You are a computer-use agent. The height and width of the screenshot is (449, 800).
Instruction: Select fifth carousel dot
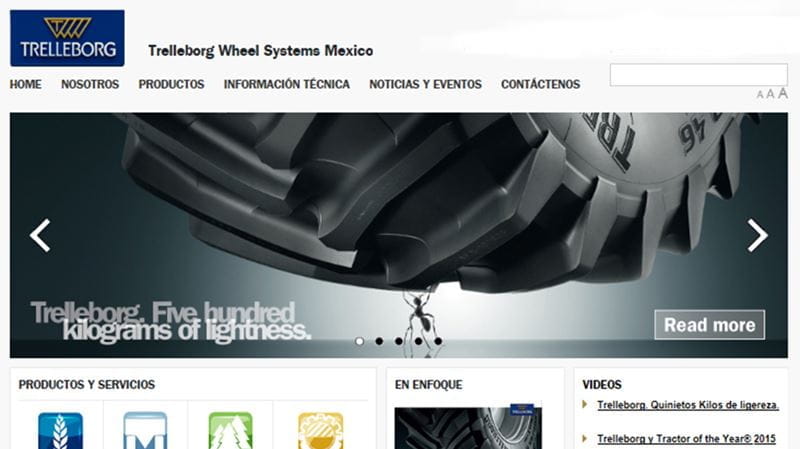438,341
